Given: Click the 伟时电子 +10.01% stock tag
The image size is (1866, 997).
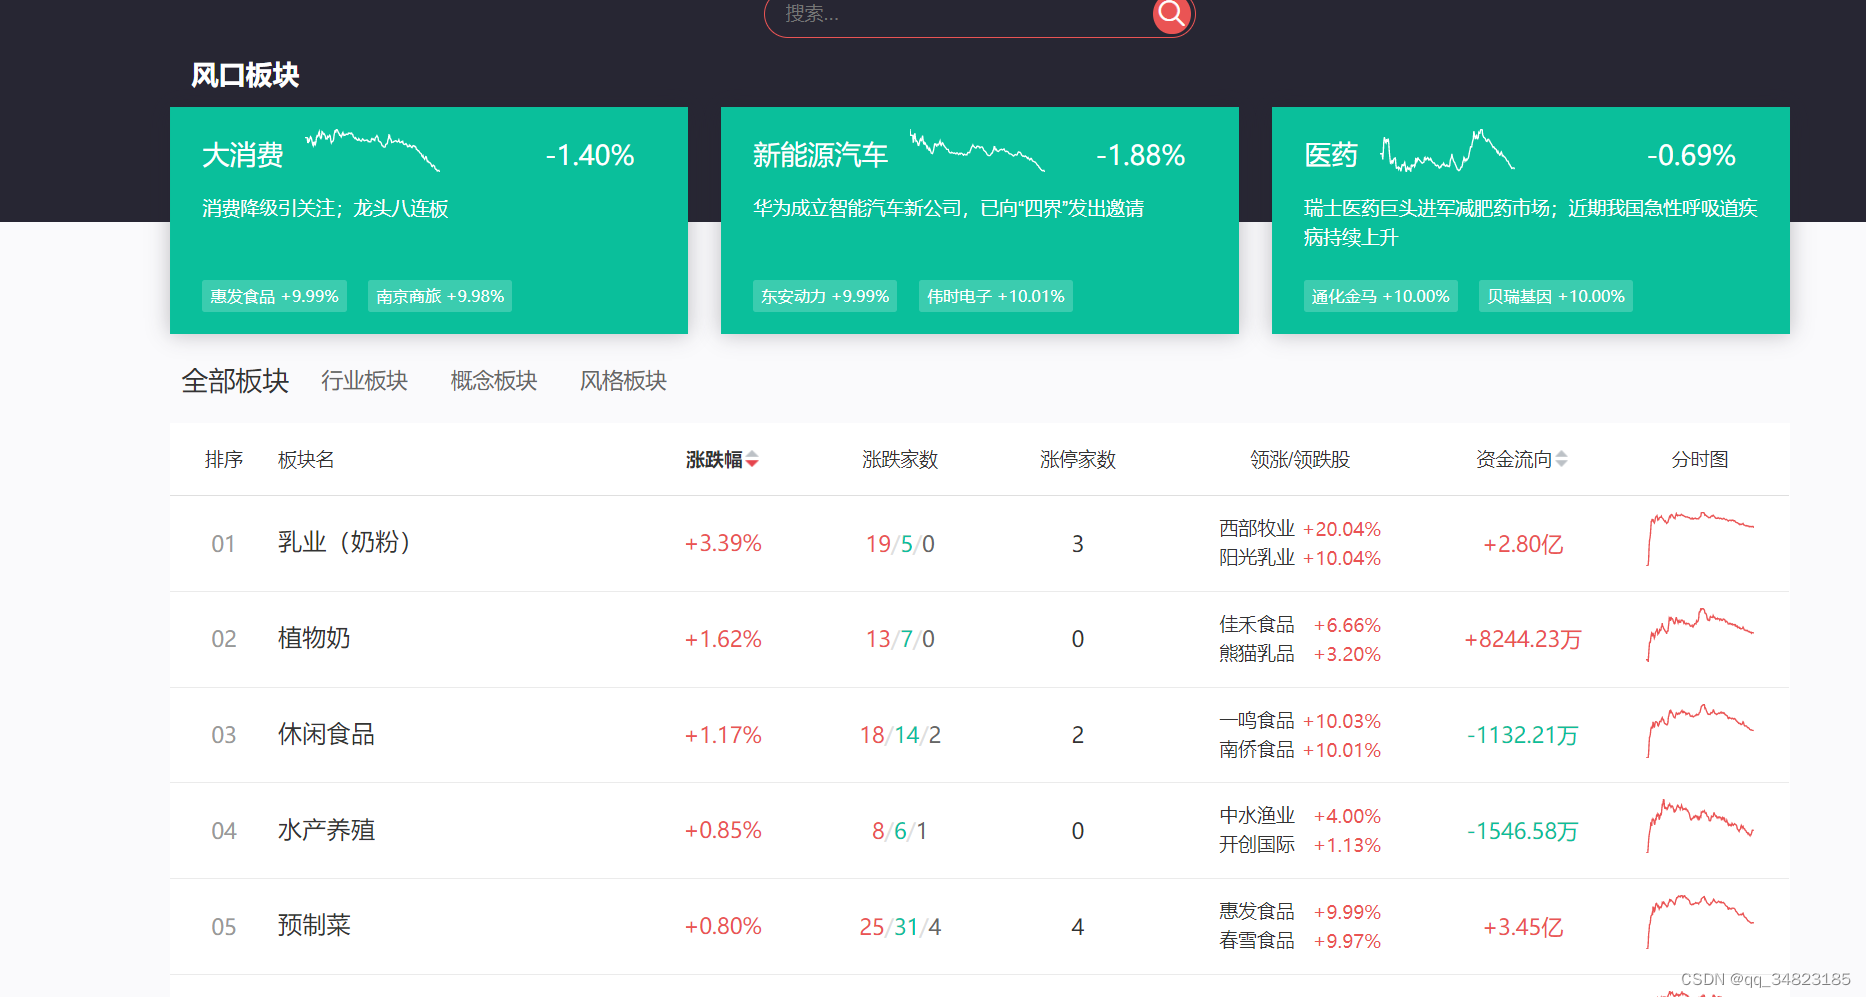Looking at the screenshot, I should (996, 296).
